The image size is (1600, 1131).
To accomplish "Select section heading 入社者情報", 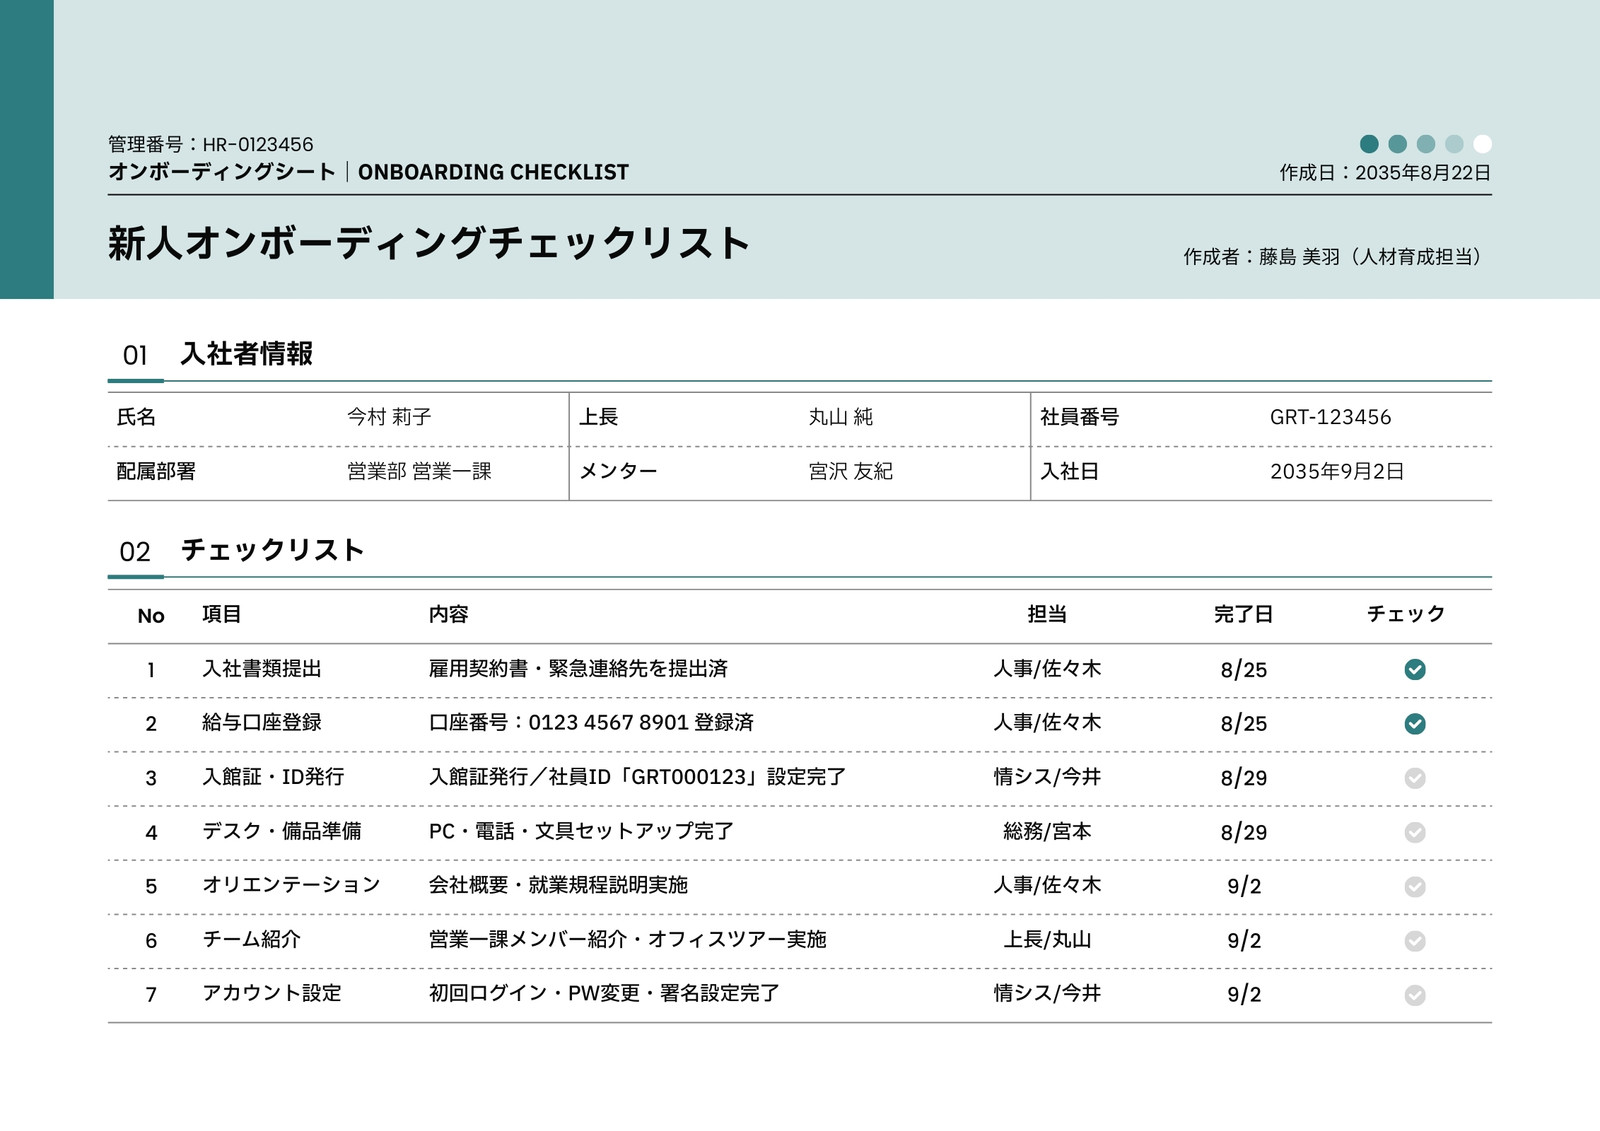I will (x=246, y=354).
